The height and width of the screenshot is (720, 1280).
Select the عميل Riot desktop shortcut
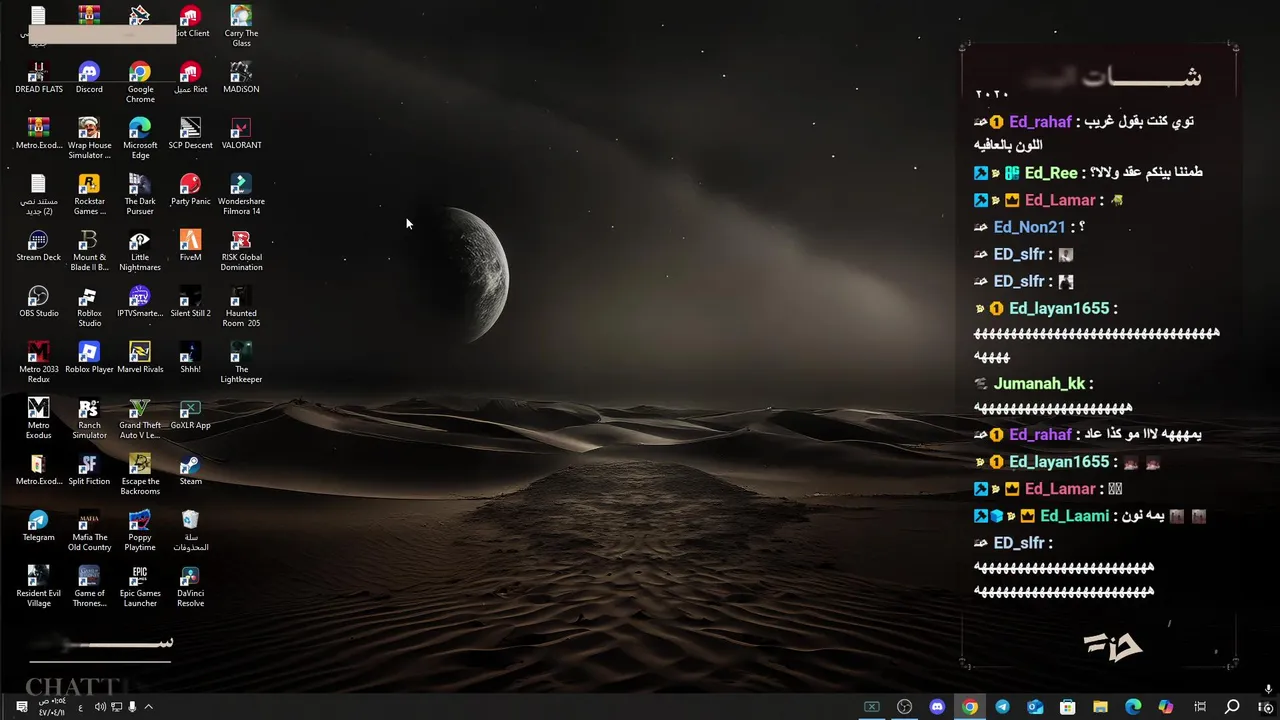click(190, 78)
